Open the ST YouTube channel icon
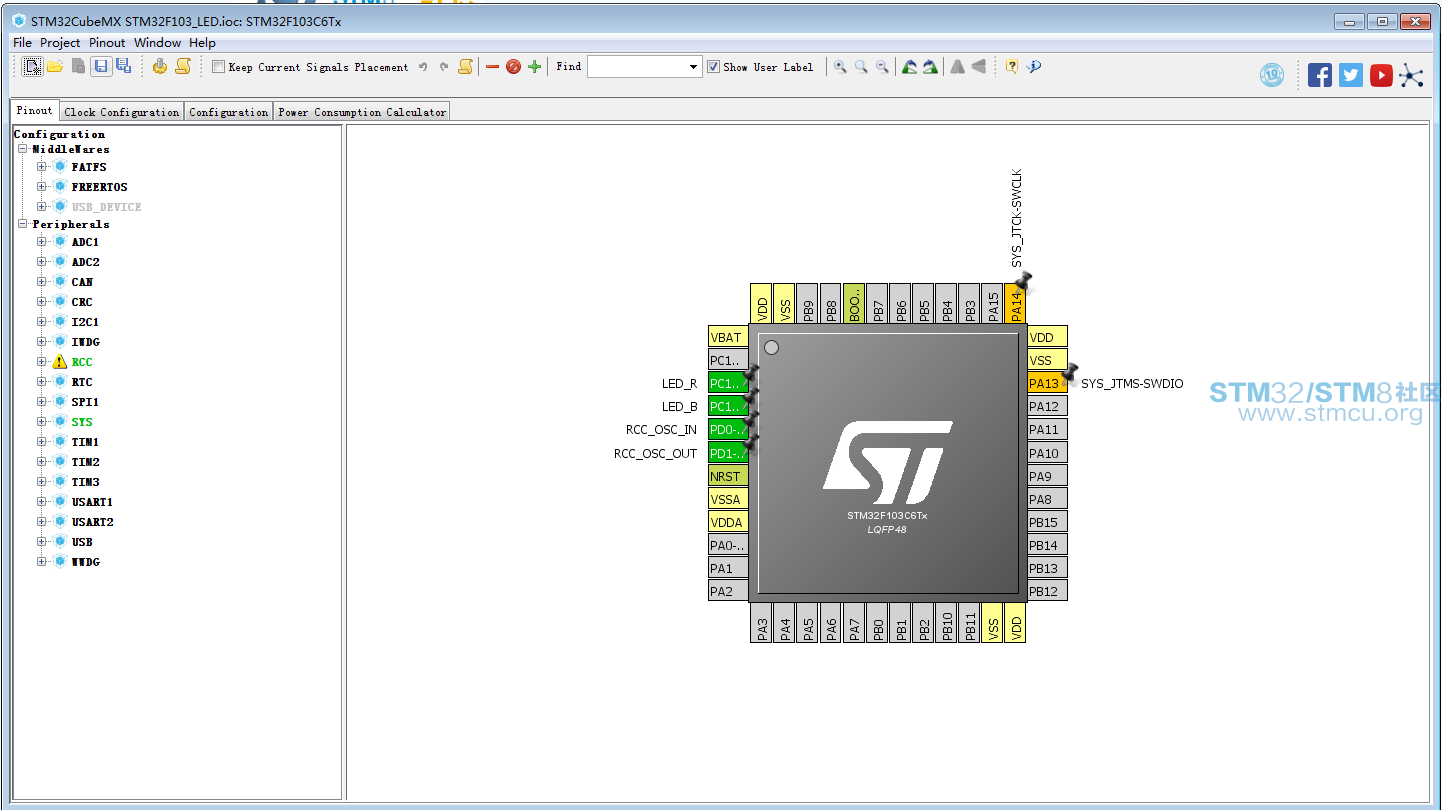This screenshot has height=810, width=1442. [1382, 75]
